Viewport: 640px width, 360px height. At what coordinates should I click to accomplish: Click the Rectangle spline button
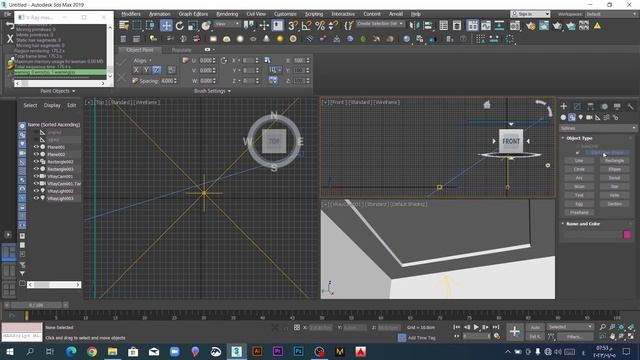tap(614, 161)
